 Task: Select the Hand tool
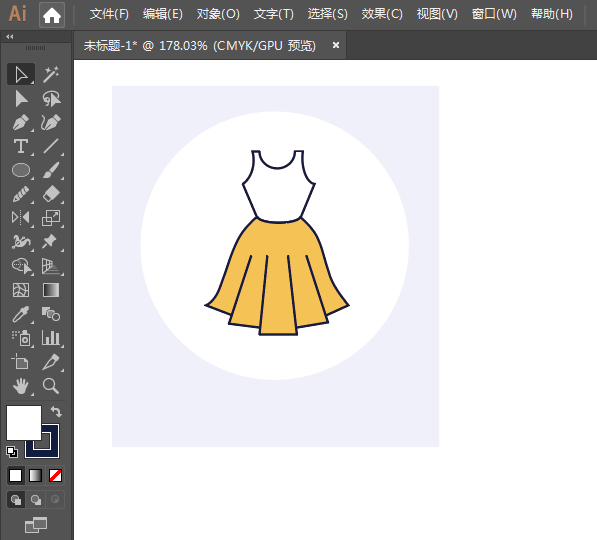click(x=21, y=386)
